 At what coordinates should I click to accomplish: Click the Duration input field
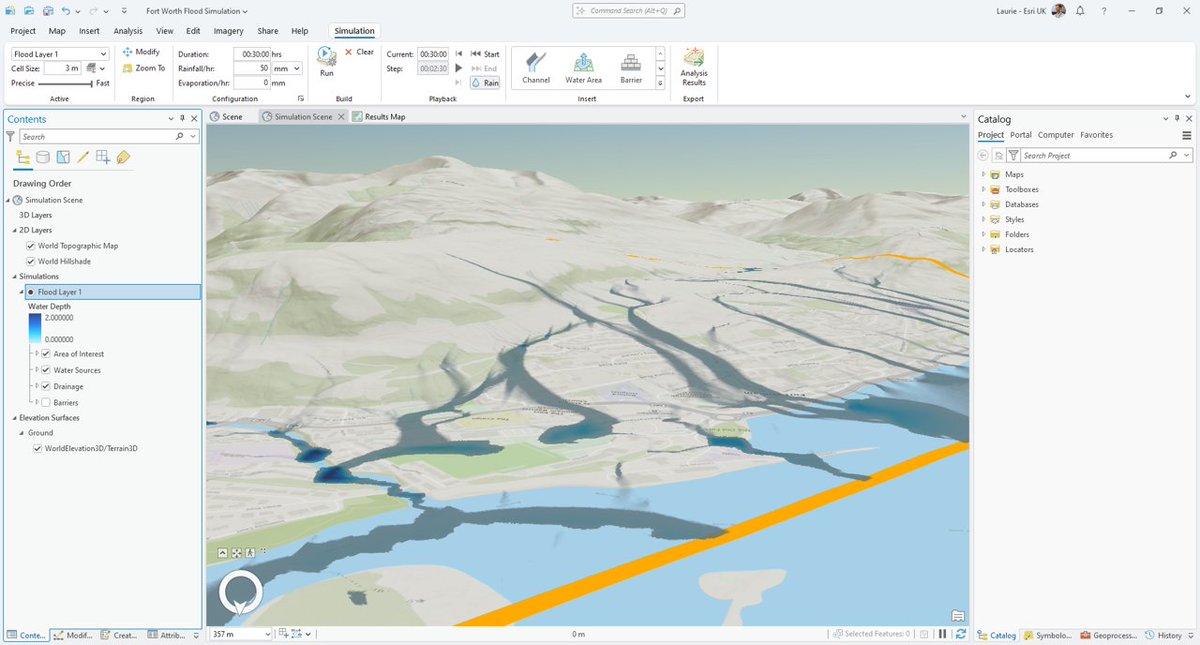tap(253, 54)
